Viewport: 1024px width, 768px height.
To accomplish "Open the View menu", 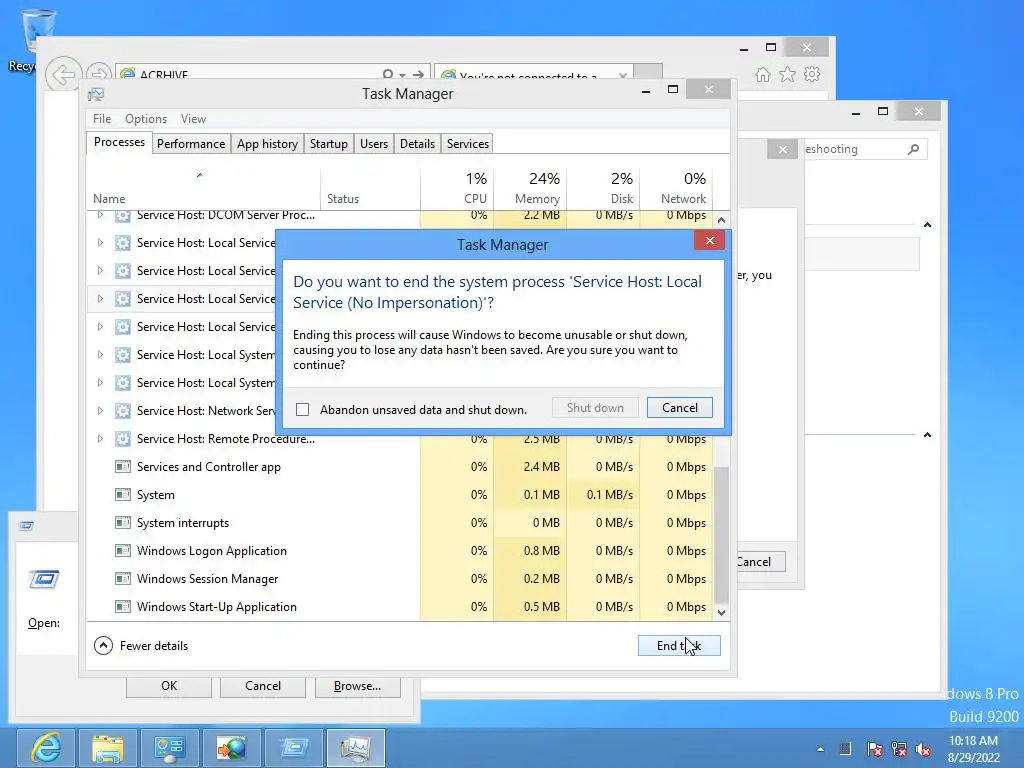I will pyautogui.click(x=193, y=119).
